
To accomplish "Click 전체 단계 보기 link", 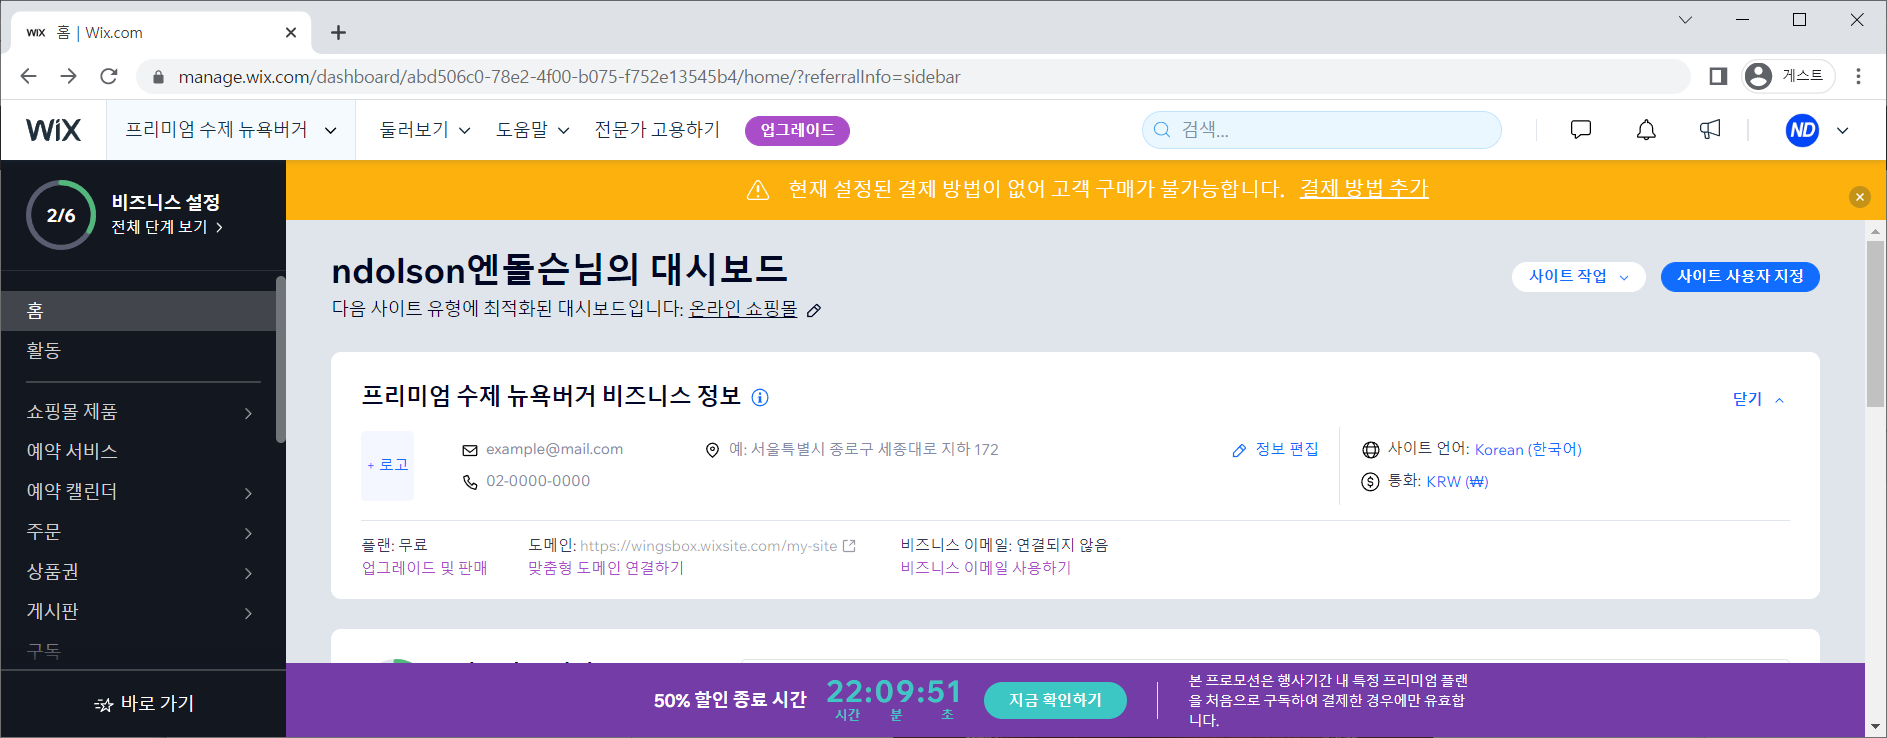I will pos(167,227).
